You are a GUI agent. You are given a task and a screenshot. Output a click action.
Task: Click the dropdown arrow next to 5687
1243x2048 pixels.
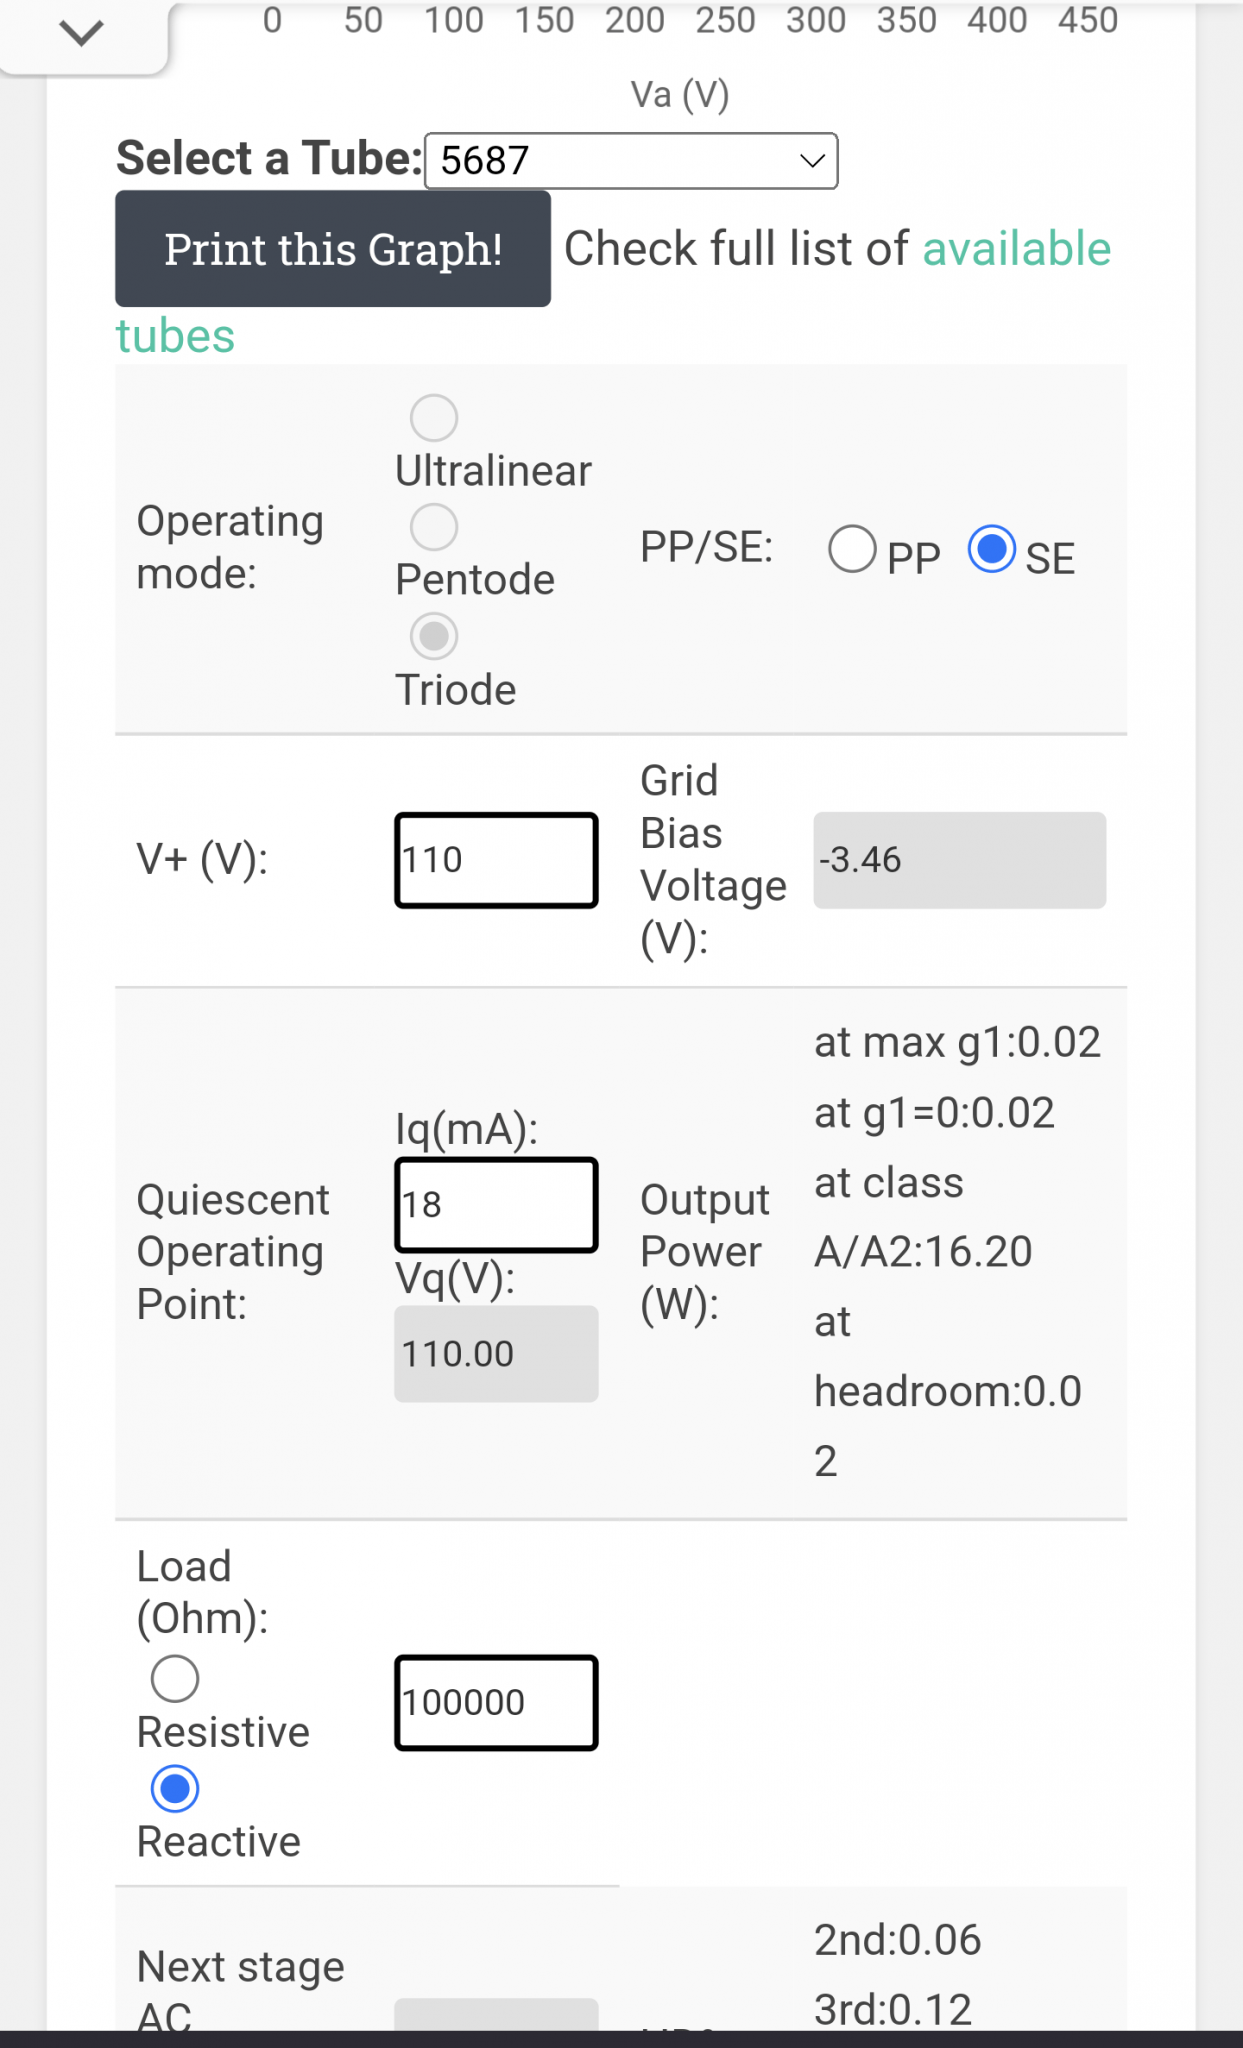tap(812, 160)
